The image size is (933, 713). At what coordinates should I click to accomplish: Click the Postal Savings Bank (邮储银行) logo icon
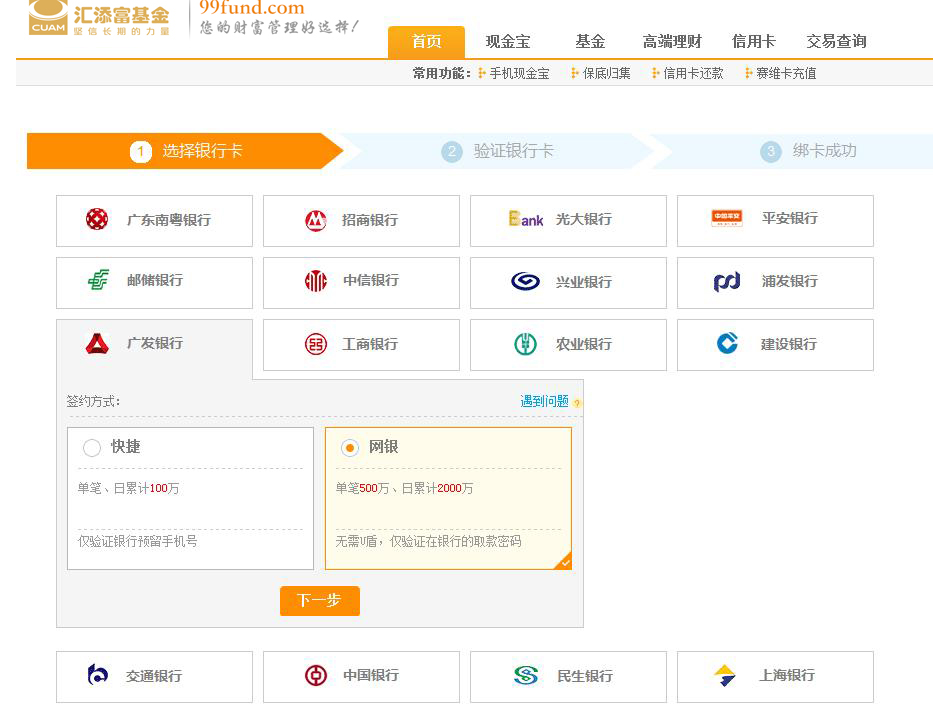[98, 281]
